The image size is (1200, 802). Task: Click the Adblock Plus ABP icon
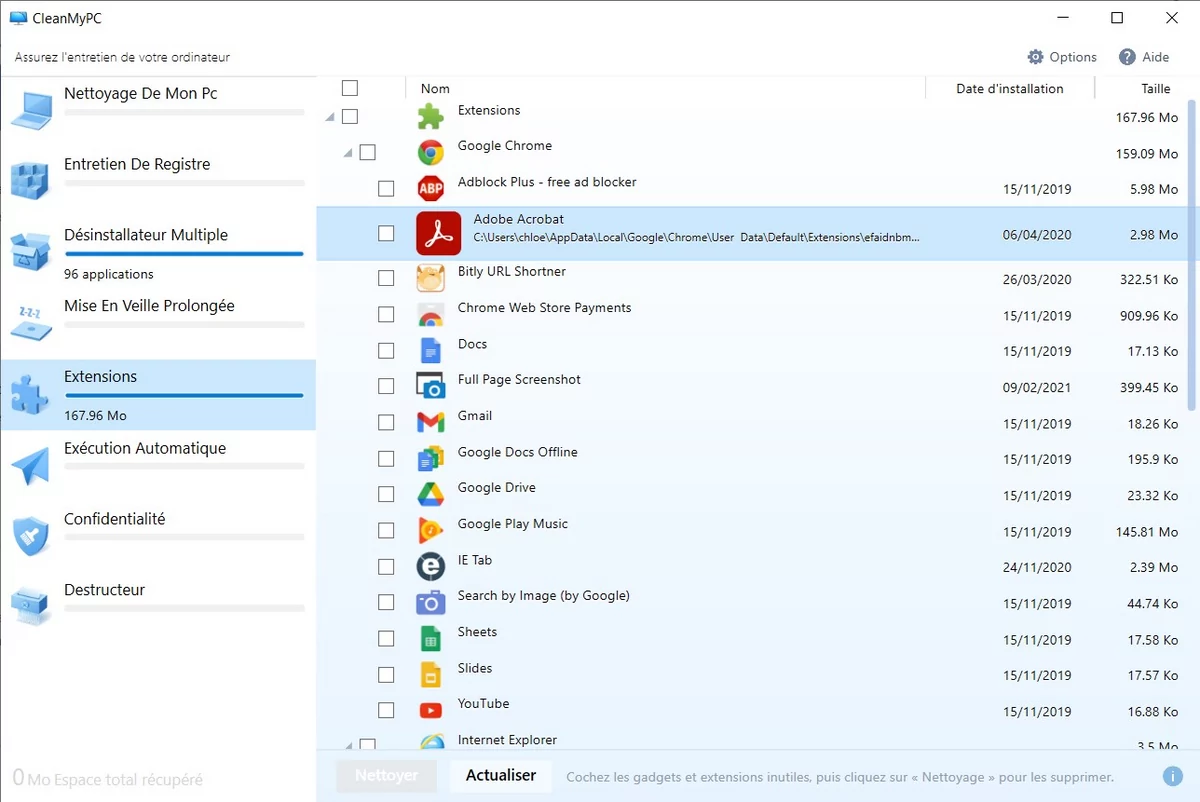click(x=431, y=188)
